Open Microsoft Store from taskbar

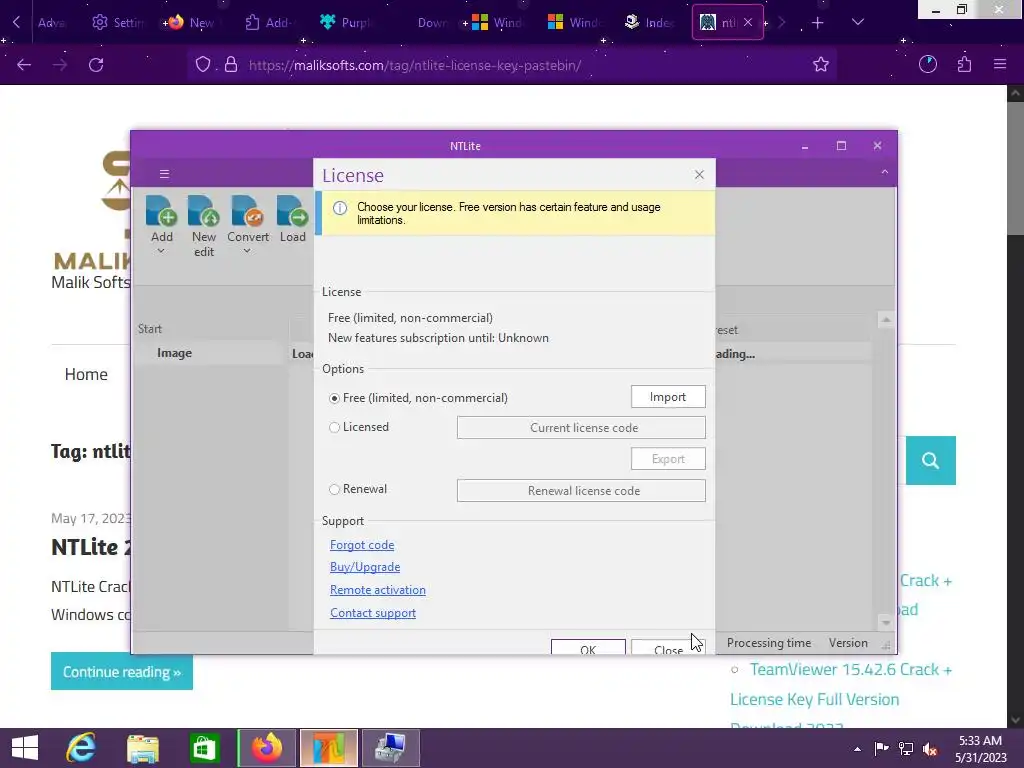click(x=204, y=748)
